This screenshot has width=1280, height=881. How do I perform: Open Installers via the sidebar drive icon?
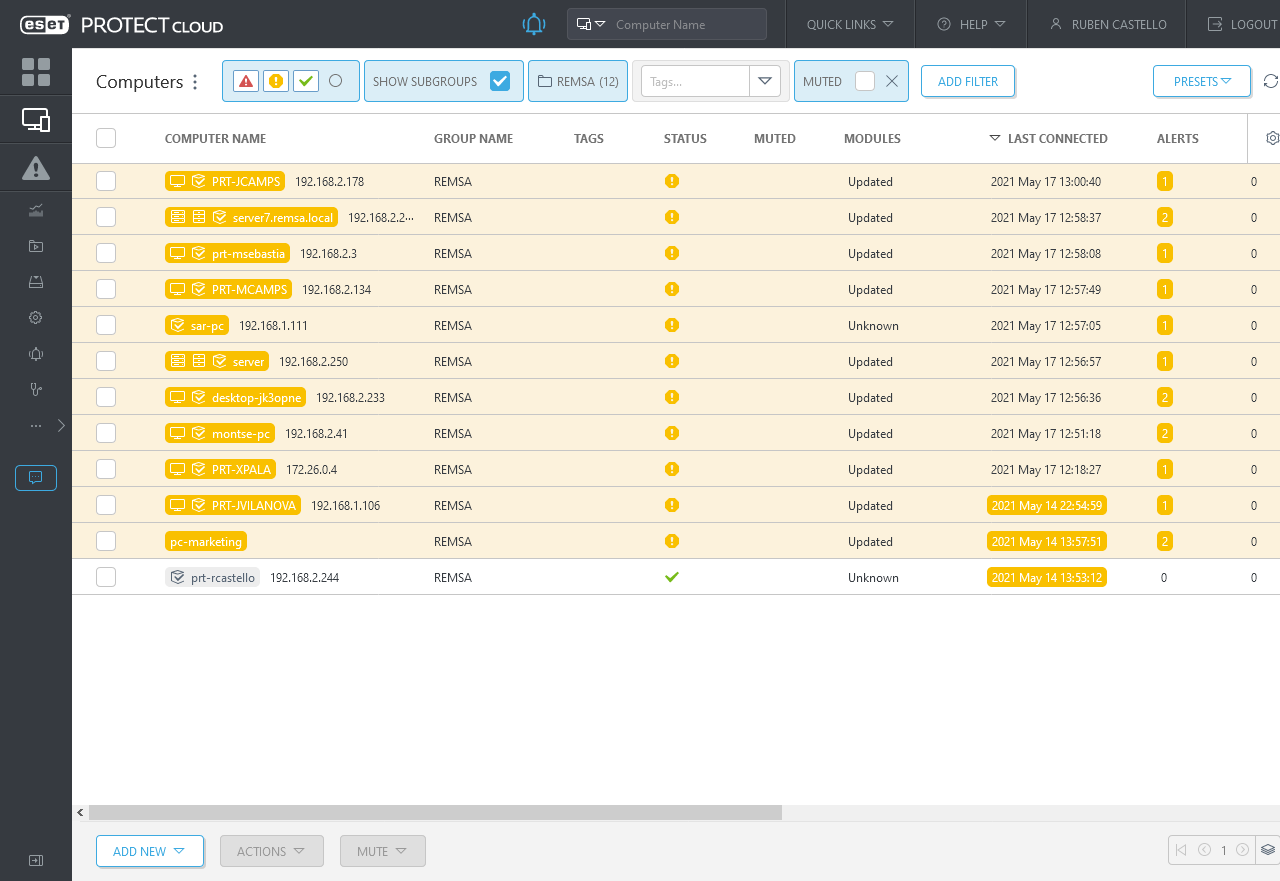tap(36, 282)
